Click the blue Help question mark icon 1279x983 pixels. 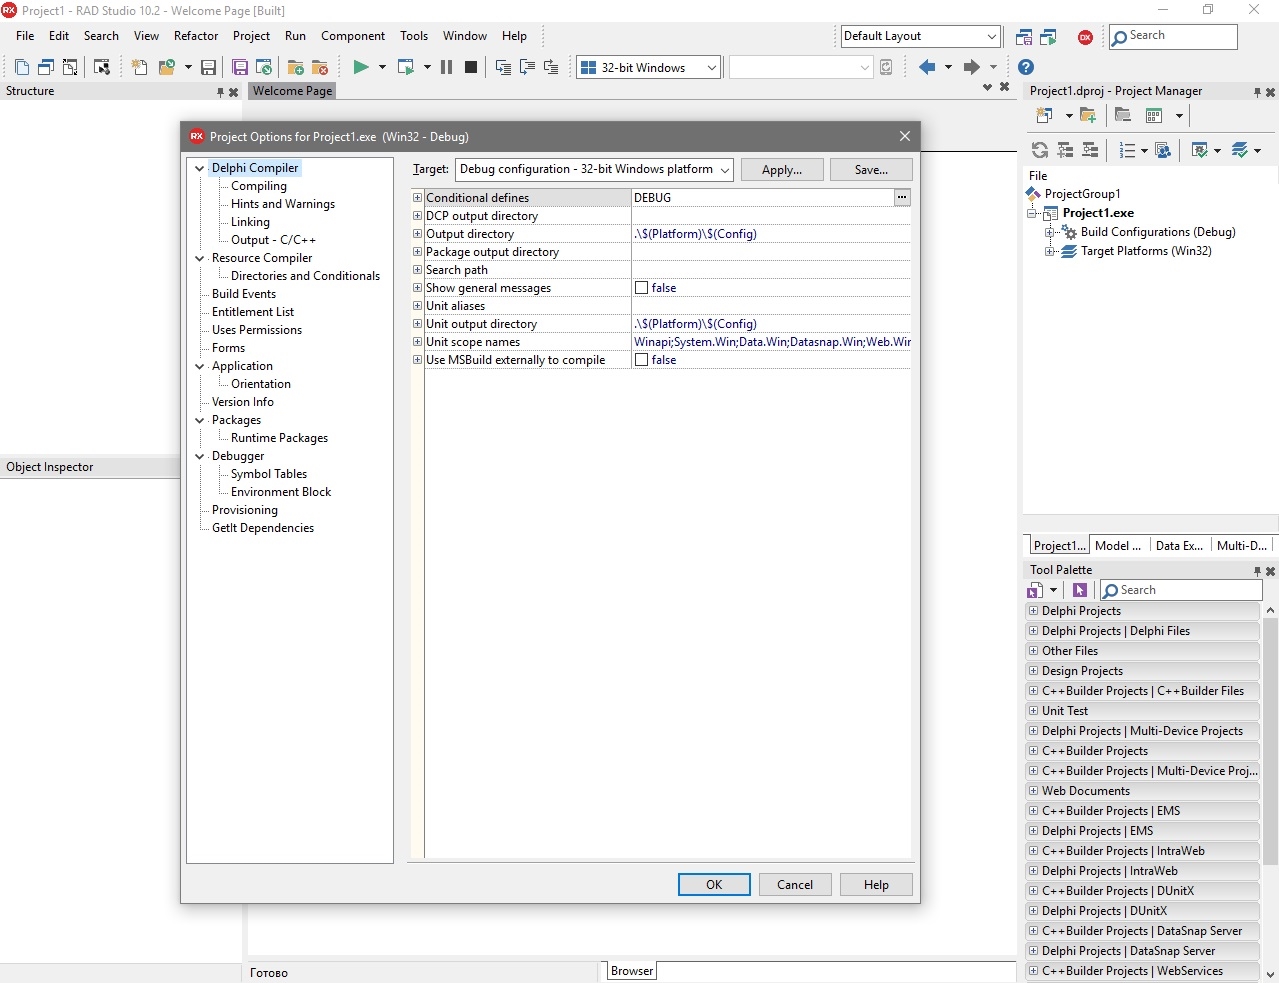1026,67
